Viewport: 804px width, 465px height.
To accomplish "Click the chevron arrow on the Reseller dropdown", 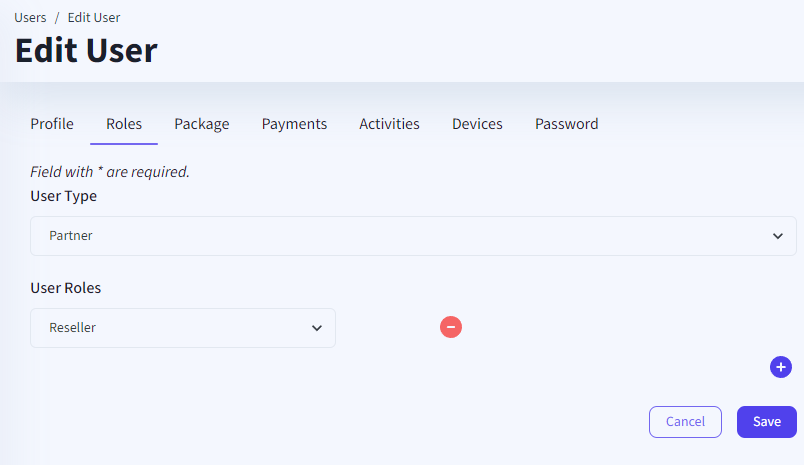I will point(317,328).
